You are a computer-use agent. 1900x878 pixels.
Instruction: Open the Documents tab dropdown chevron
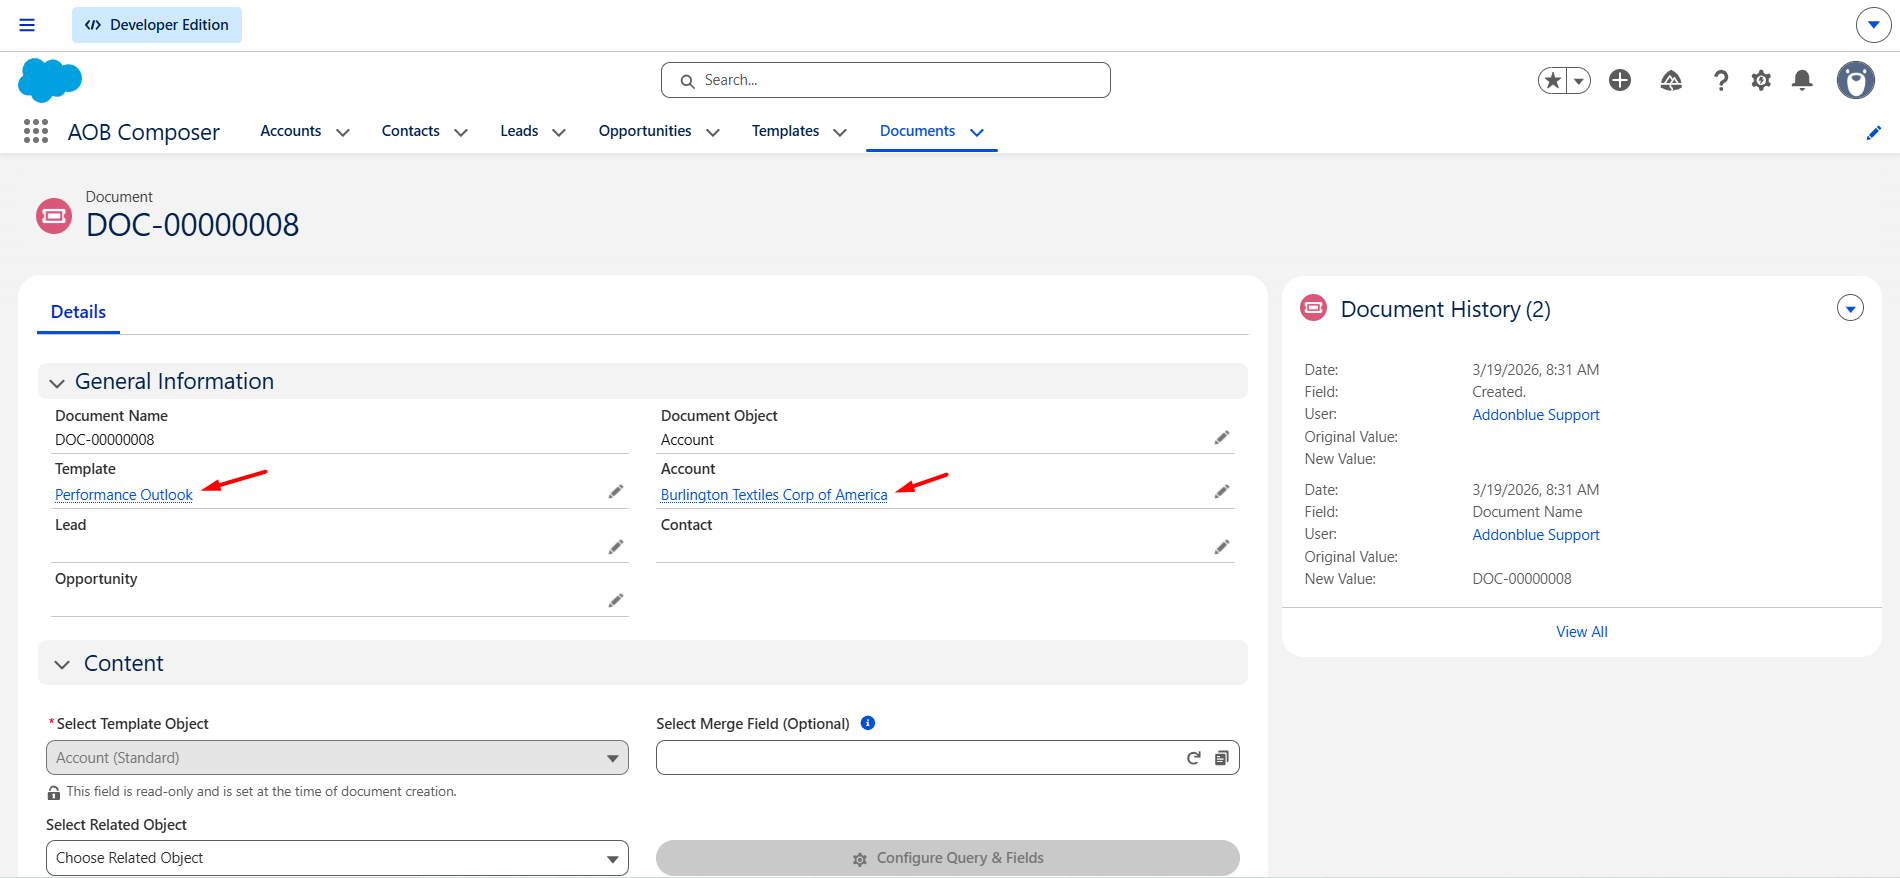pos(977,132)
